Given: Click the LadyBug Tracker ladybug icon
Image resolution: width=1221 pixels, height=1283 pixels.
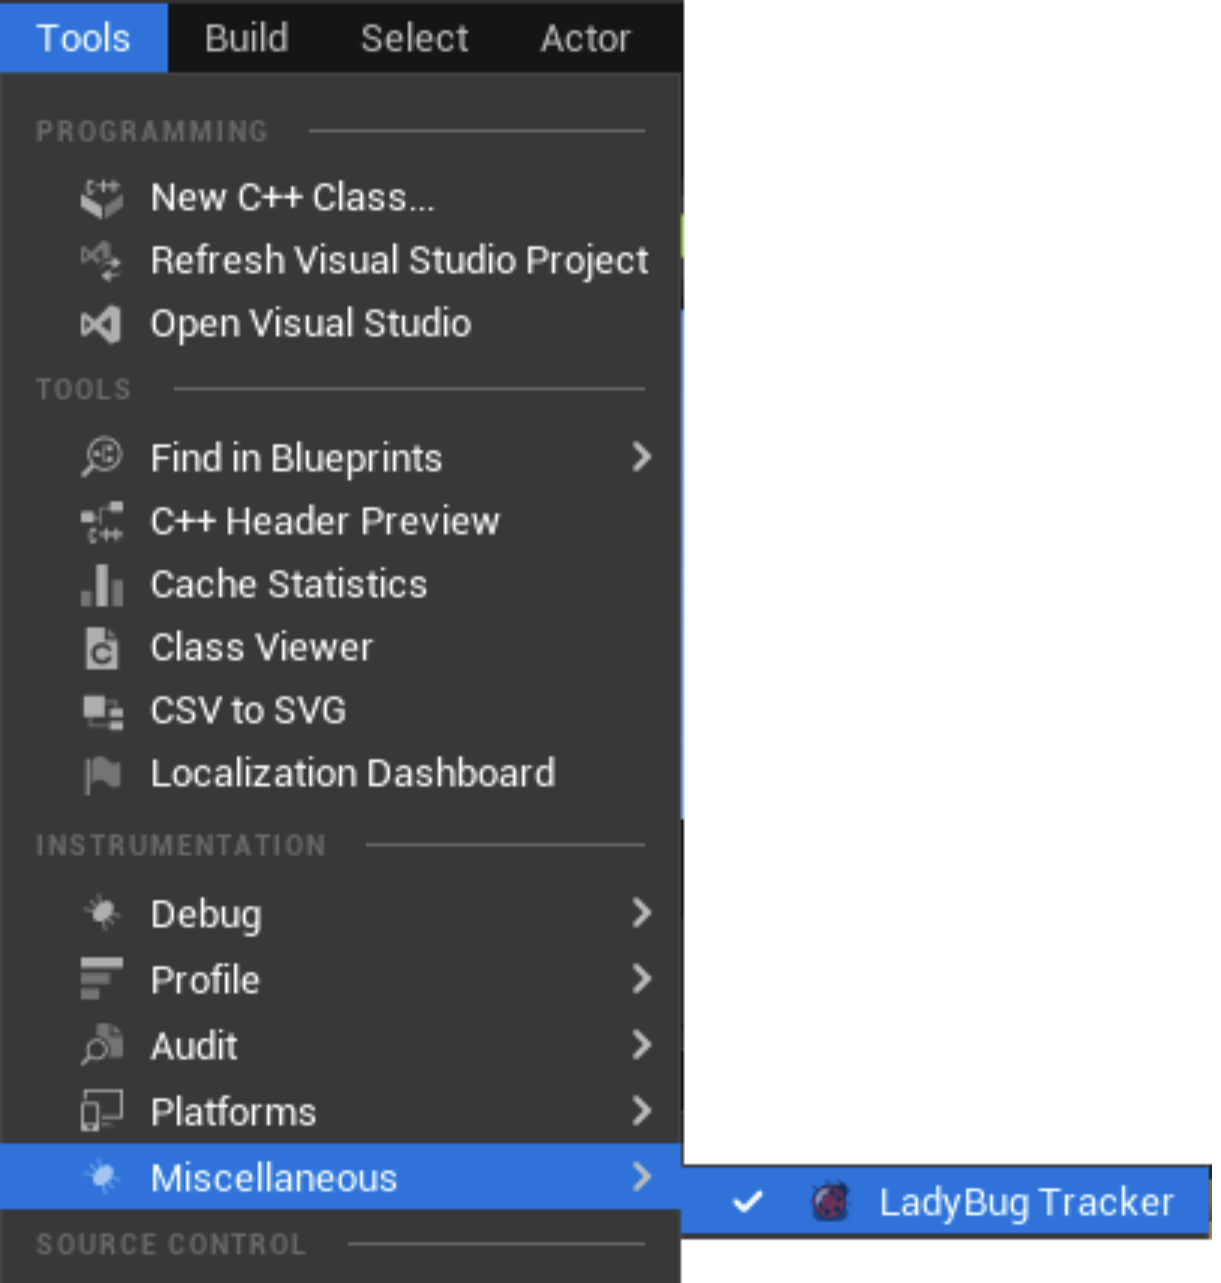Looking at the screenshot, I should (829, 1202).
